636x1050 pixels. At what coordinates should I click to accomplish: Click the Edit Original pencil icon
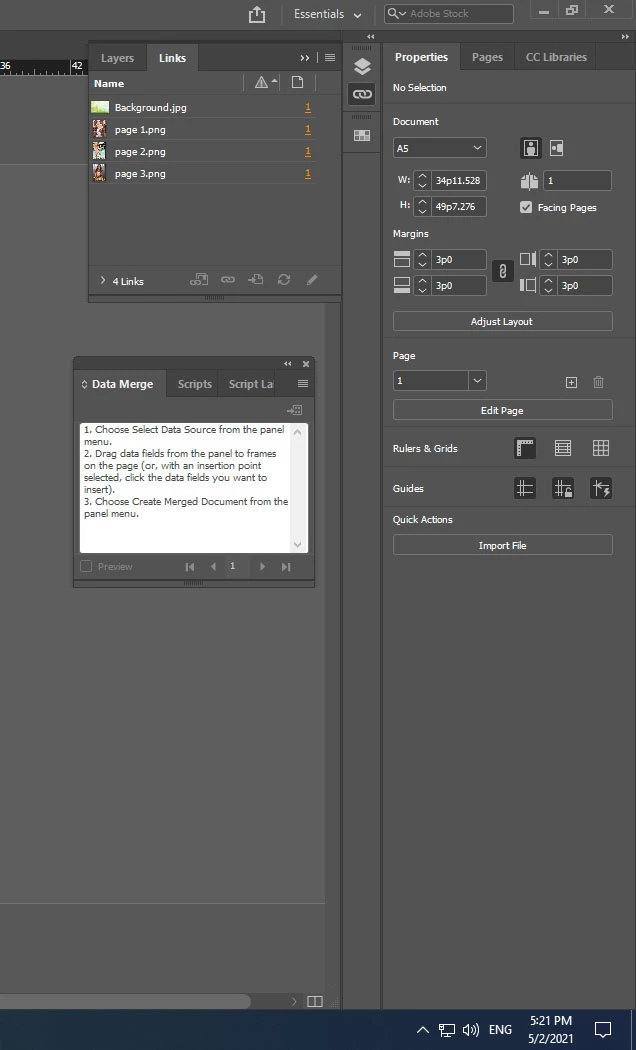(x=312, y=280)
